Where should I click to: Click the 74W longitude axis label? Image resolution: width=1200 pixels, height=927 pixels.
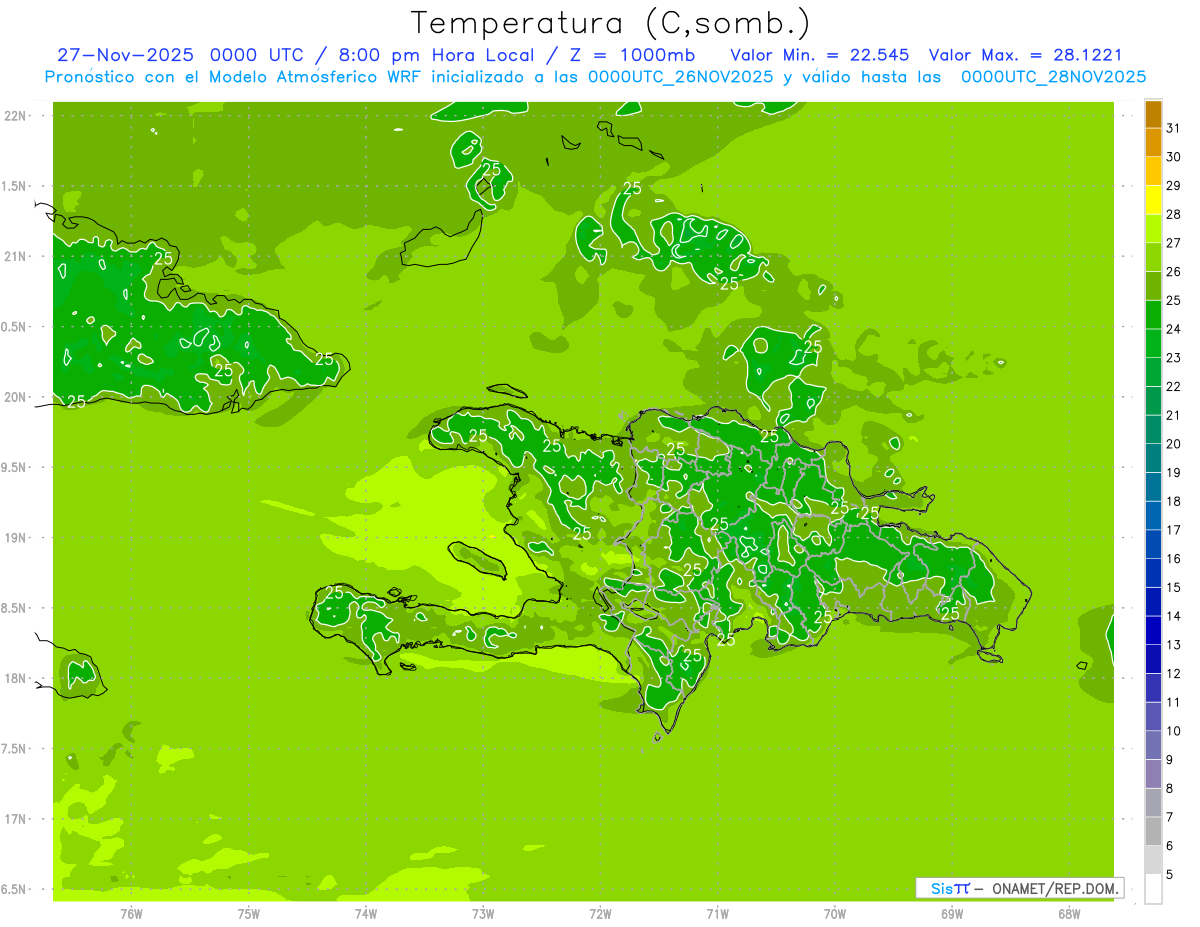click(366, 913)
